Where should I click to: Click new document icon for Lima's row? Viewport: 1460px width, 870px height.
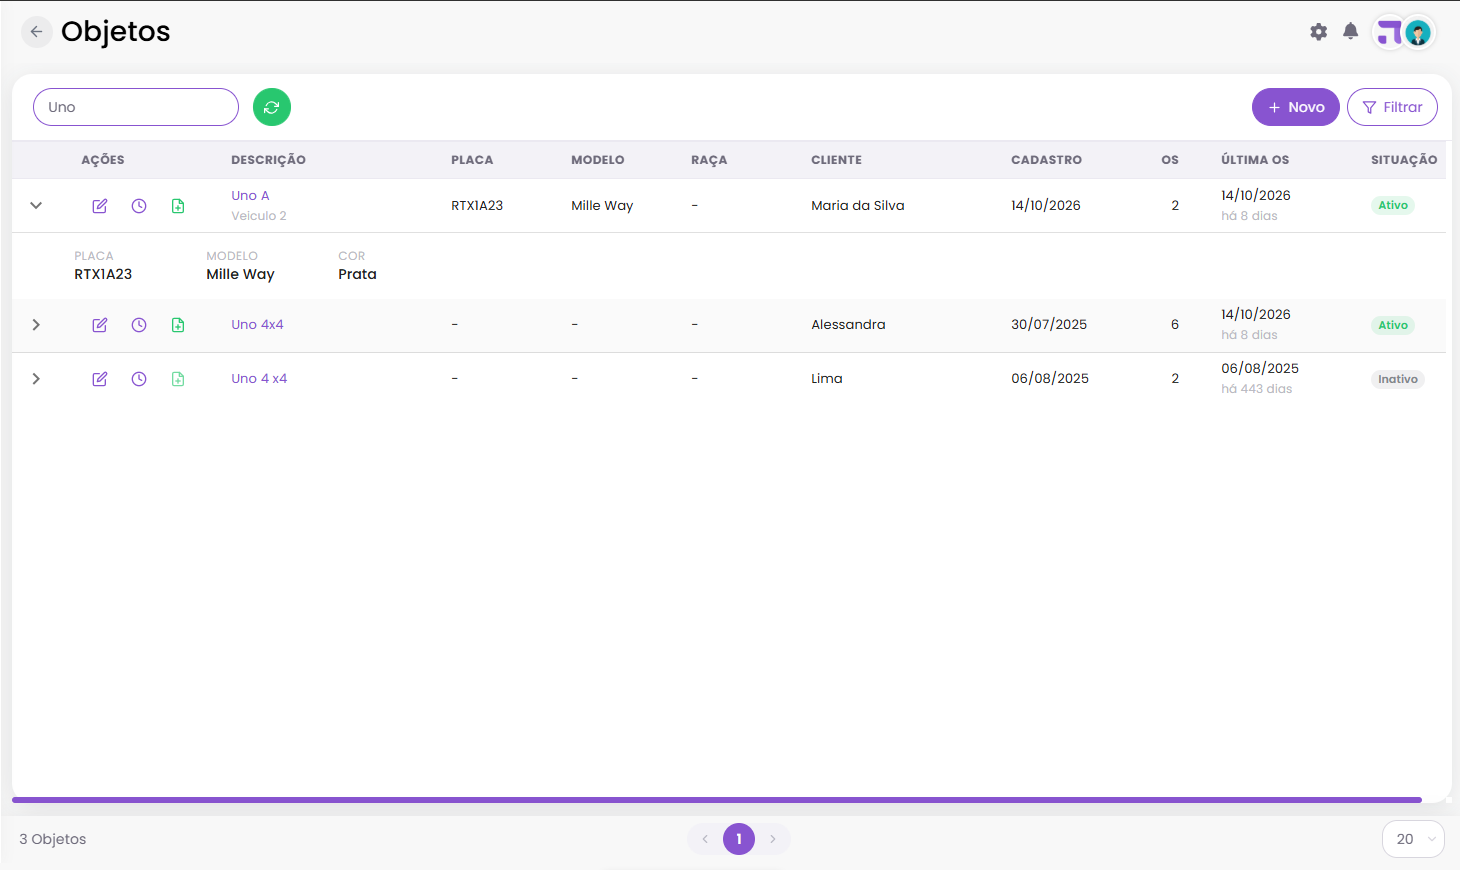(178, 379)
